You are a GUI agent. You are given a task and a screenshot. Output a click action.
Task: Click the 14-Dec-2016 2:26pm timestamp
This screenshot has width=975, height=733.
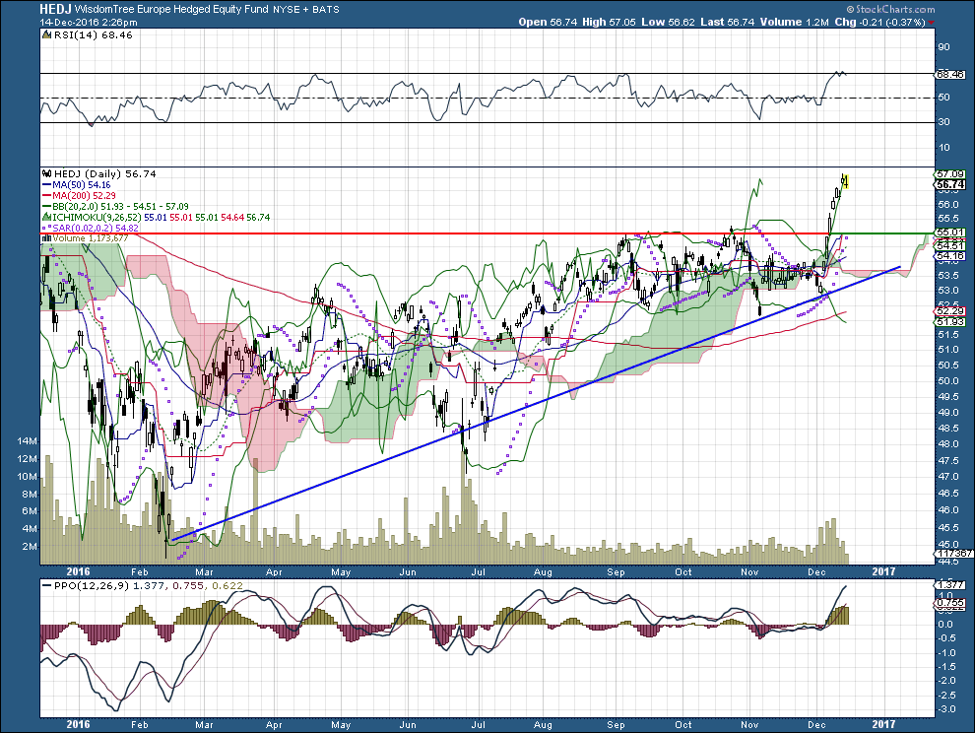click(x=88, y=22)
